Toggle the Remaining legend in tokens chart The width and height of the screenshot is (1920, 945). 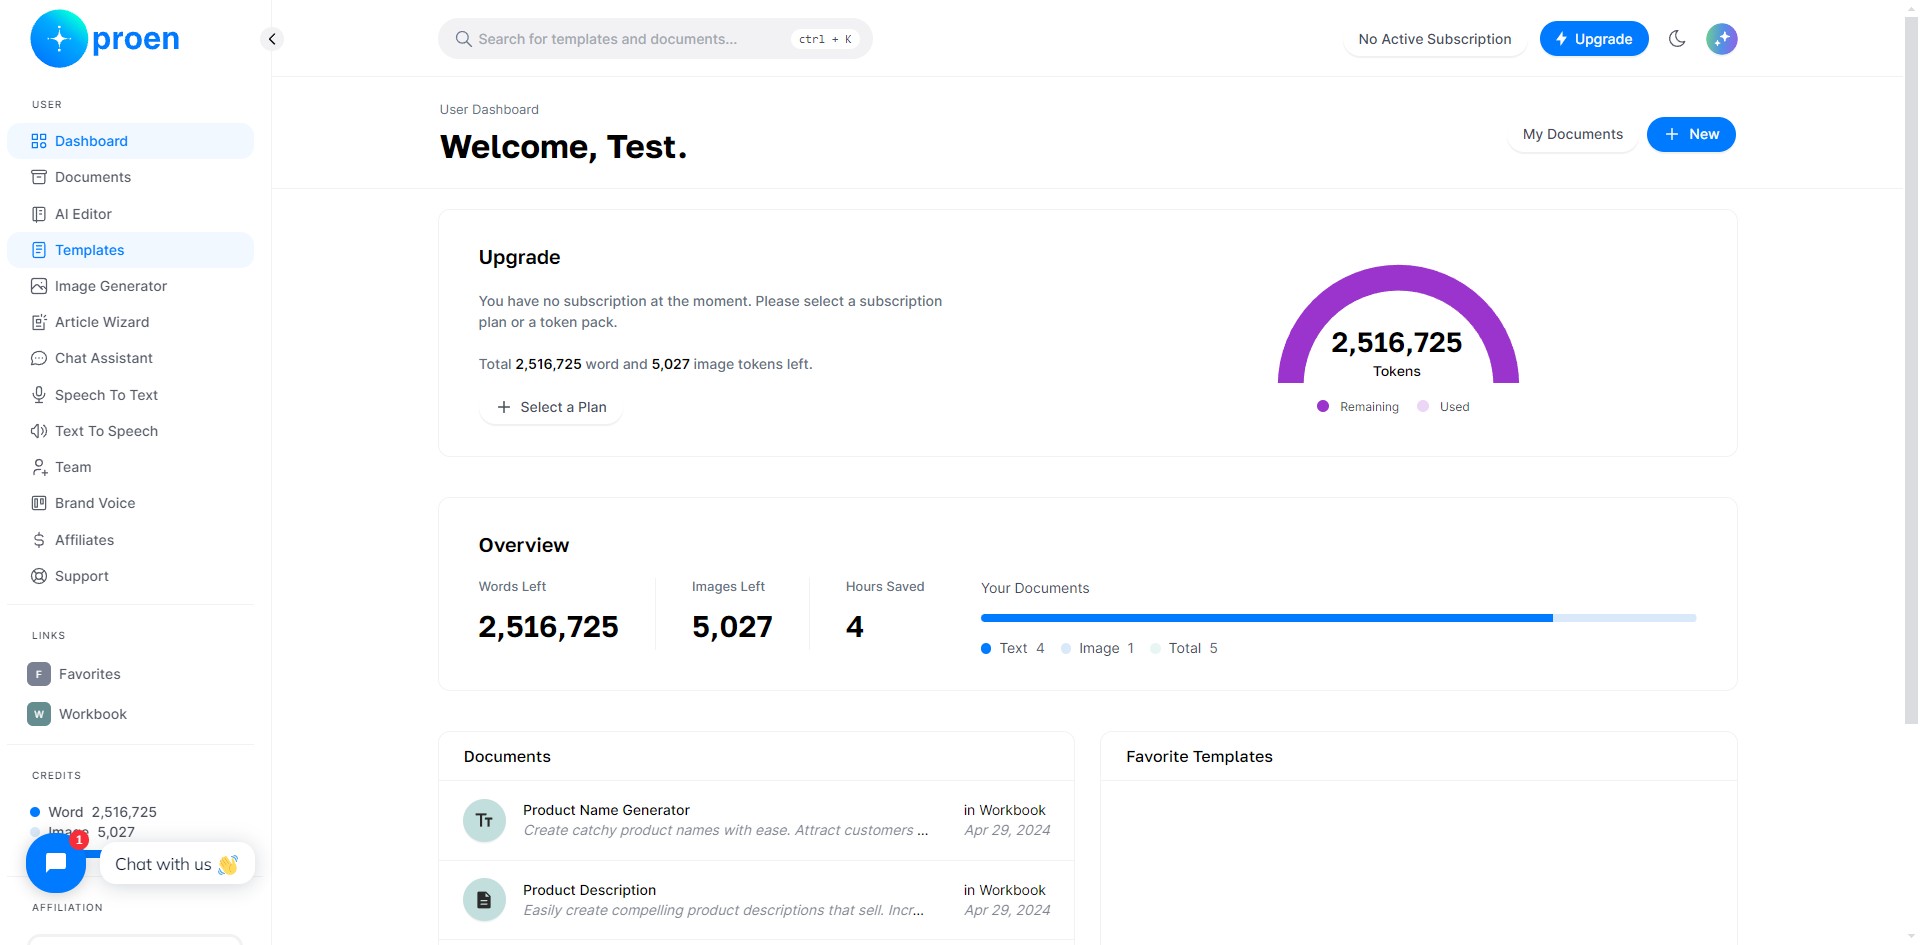pos(1358,407)
